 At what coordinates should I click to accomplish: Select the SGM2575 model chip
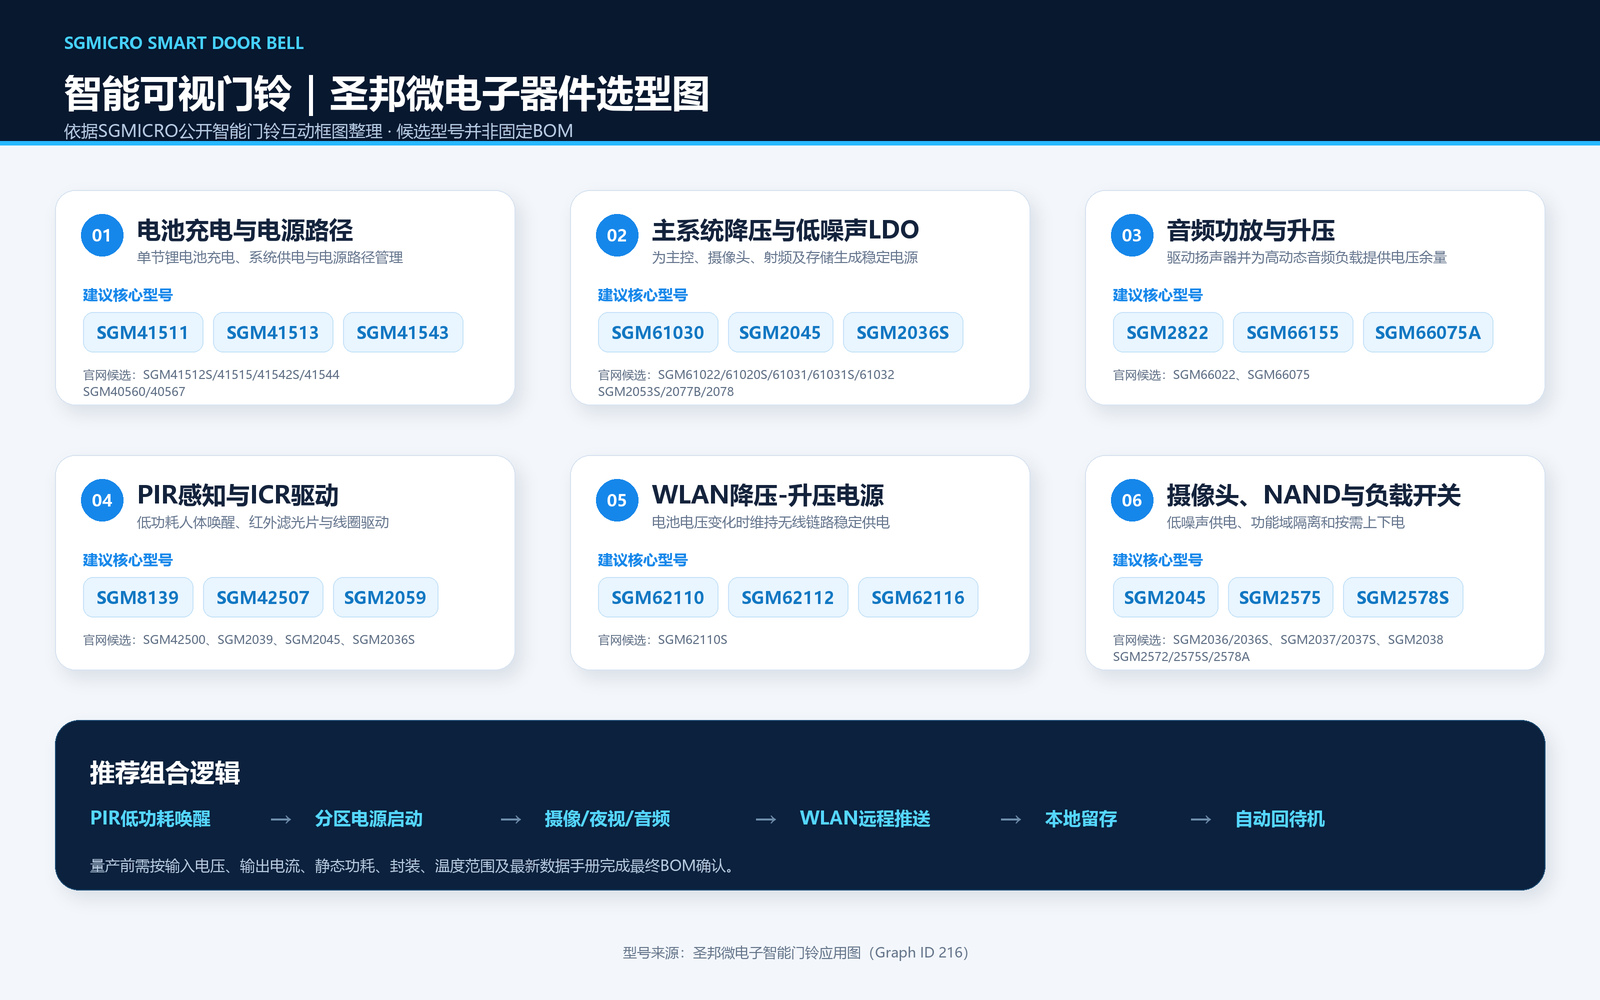[1280, 598]
